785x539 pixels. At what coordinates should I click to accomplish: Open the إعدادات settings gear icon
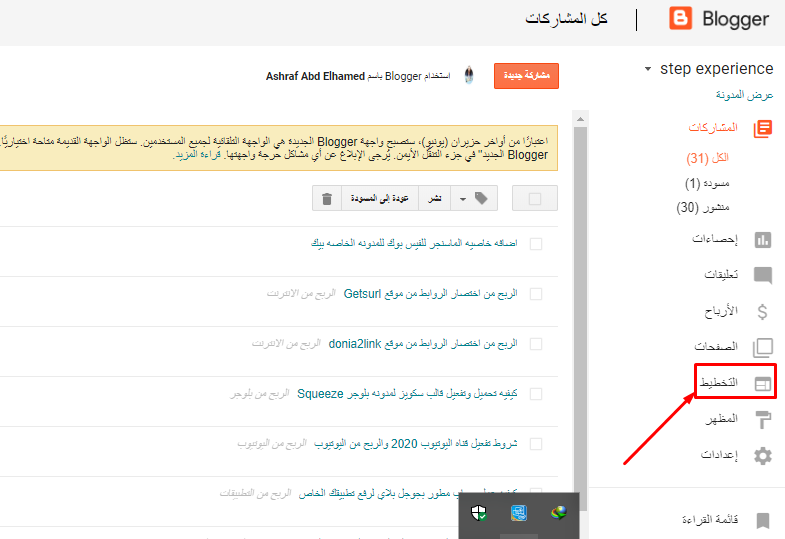click(762, 456)
